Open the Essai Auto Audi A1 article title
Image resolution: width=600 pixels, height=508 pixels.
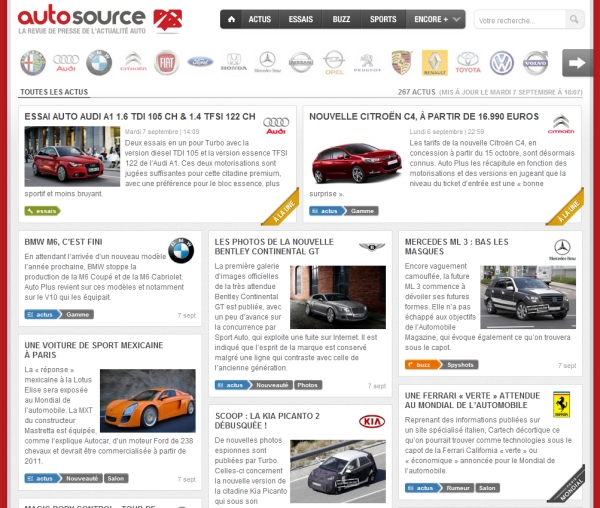(140, 117)
